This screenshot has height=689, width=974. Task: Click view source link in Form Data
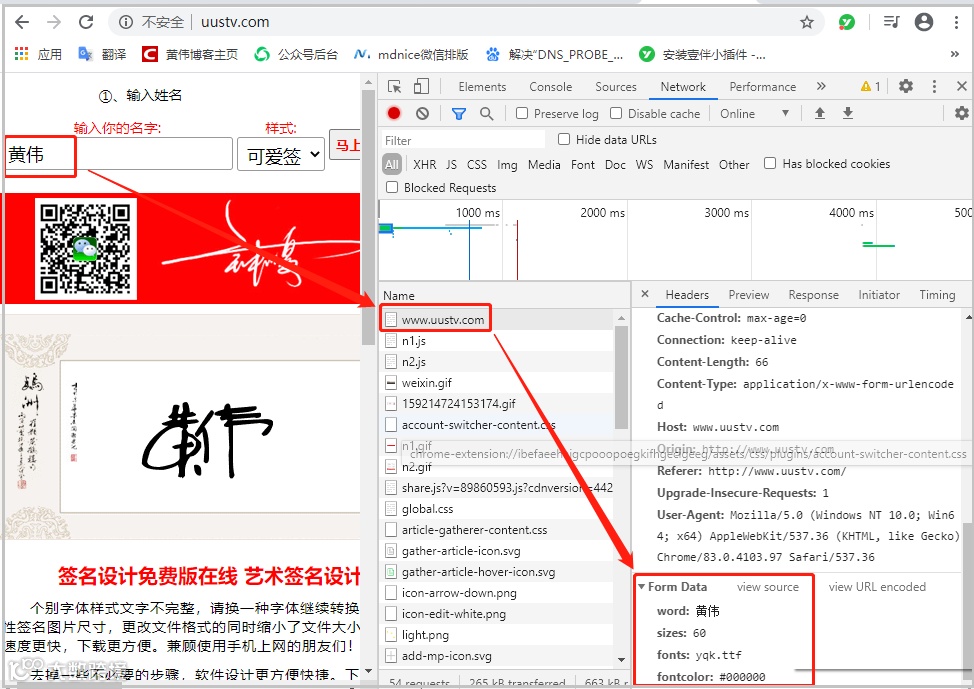point(768,586)
